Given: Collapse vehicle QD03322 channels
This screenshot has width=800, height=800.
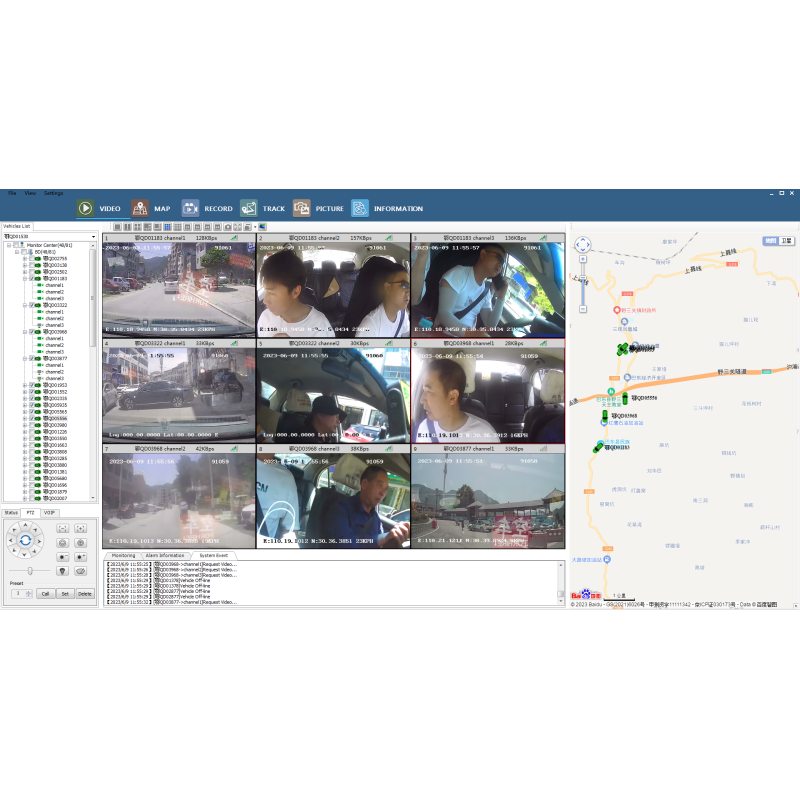Looking at the screenshot, I should click(x=25, y=305).
